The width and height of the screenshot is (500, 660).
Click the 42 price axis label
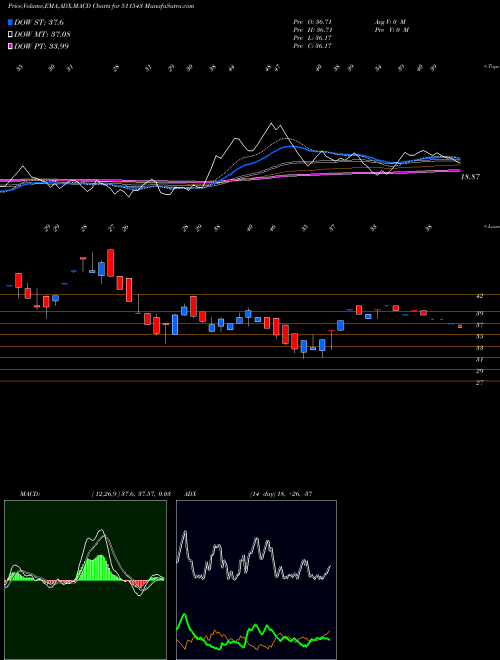479,296
